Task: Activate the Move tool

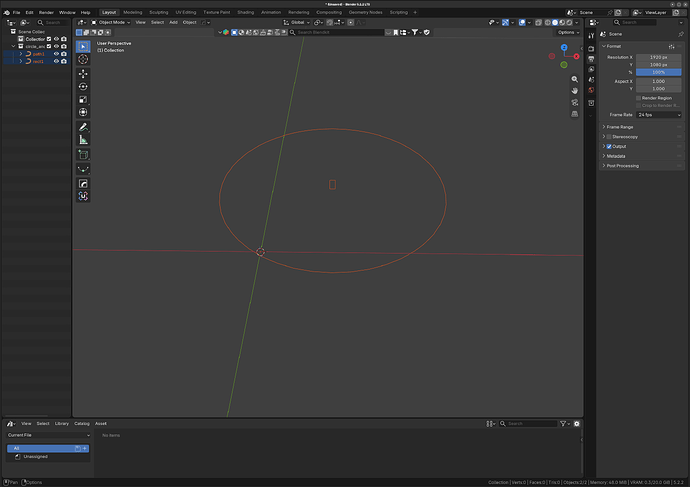Action: click(x=83, y=74)
